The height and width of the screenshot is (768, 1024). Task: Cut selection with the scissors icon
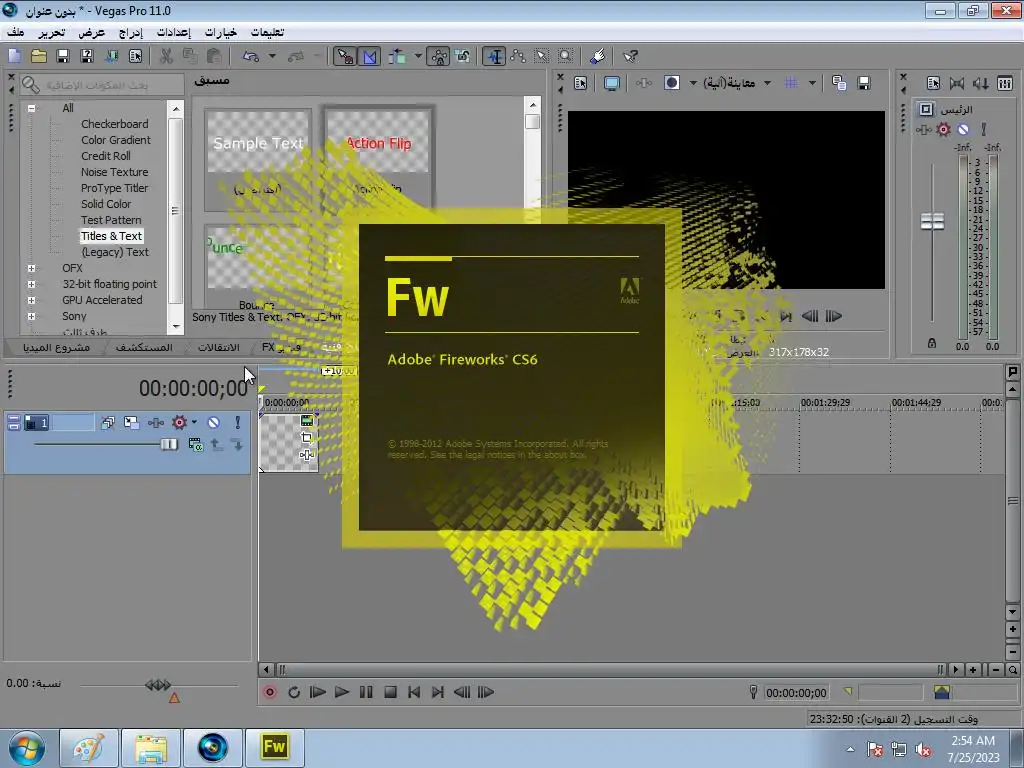click(x=167, y=56)
